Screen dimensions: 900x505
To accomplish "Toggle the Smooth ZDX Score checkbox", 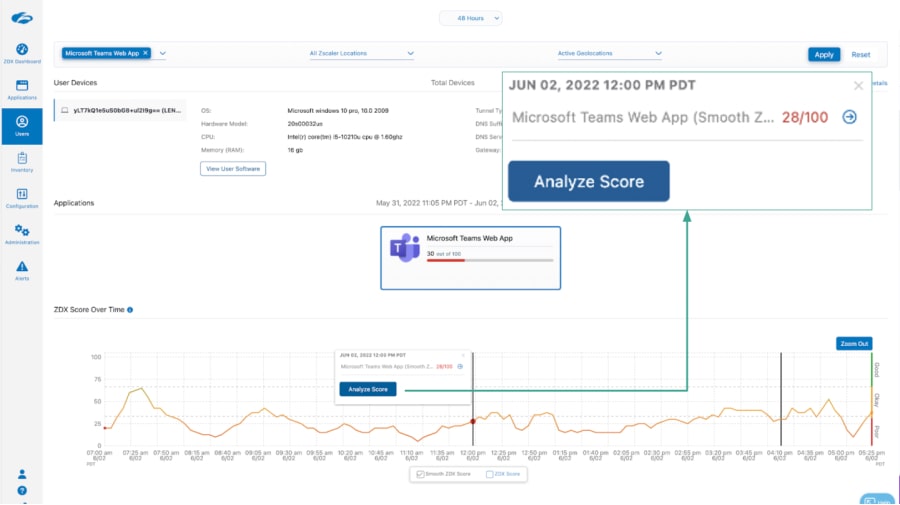I will click(421, 474).
